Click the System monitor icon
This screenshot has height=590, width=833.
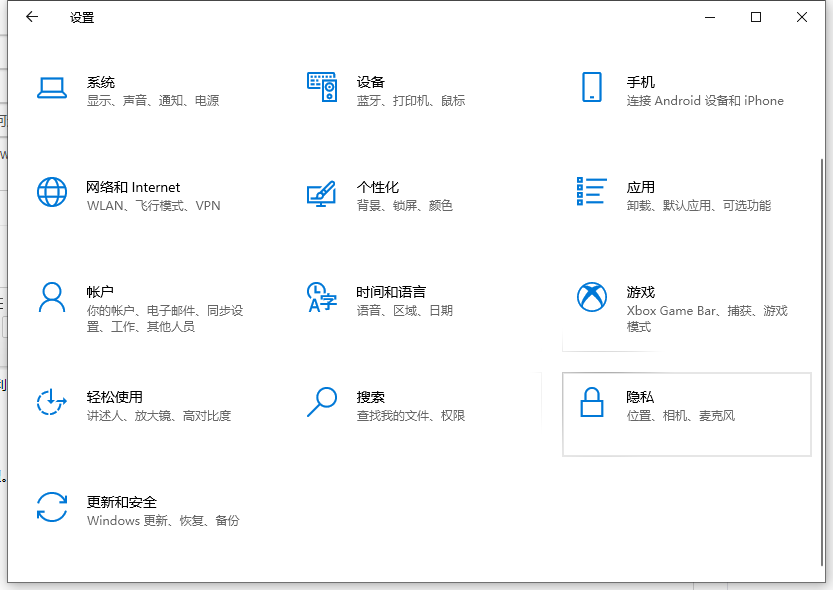pos(51,88)
